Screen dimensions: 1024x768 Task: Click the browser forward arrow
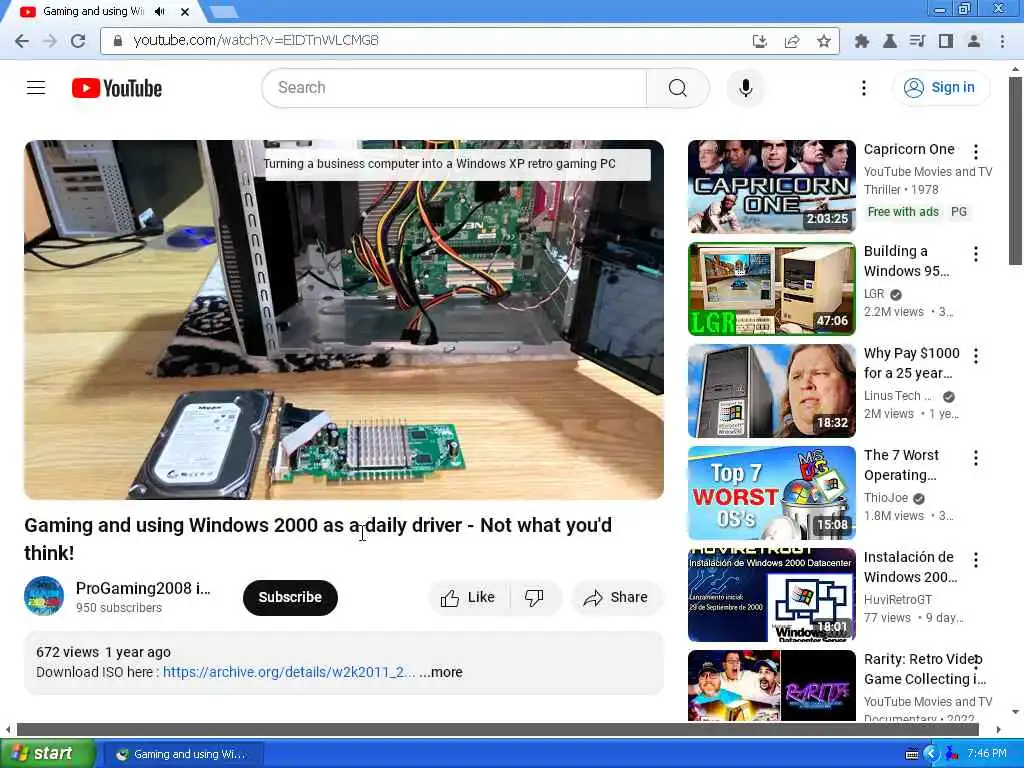(x=50, y=41)
